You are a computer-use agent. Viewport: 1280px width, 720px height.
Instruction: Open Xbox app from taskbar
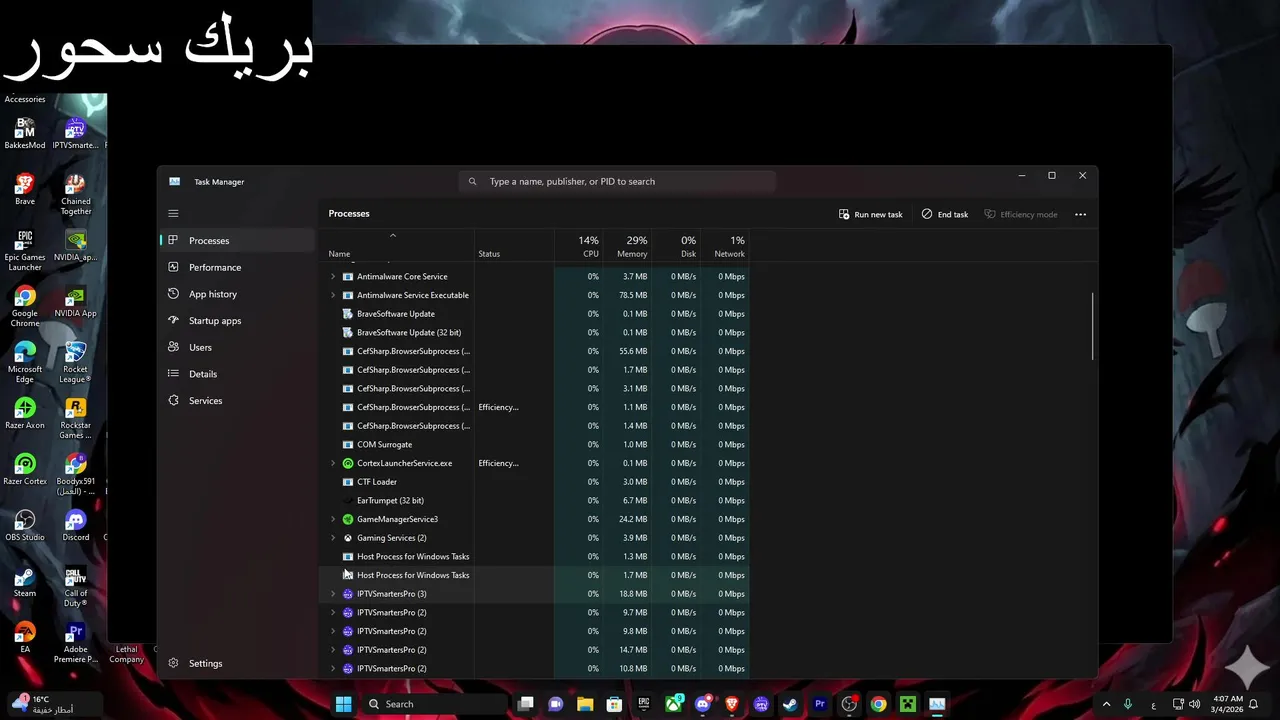tap(674, 704)
